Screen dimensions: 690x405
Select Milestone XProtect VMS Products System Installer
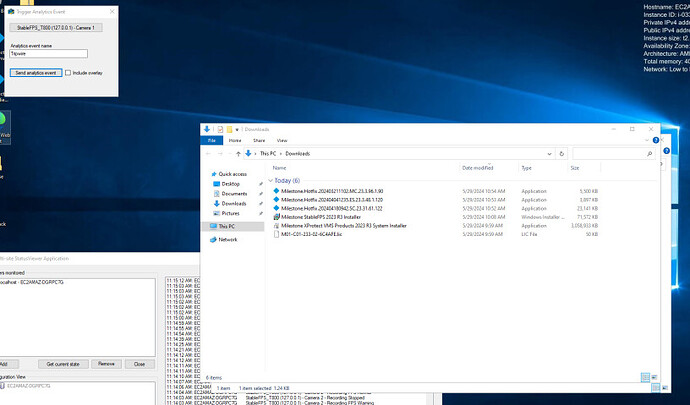[344, 225]
